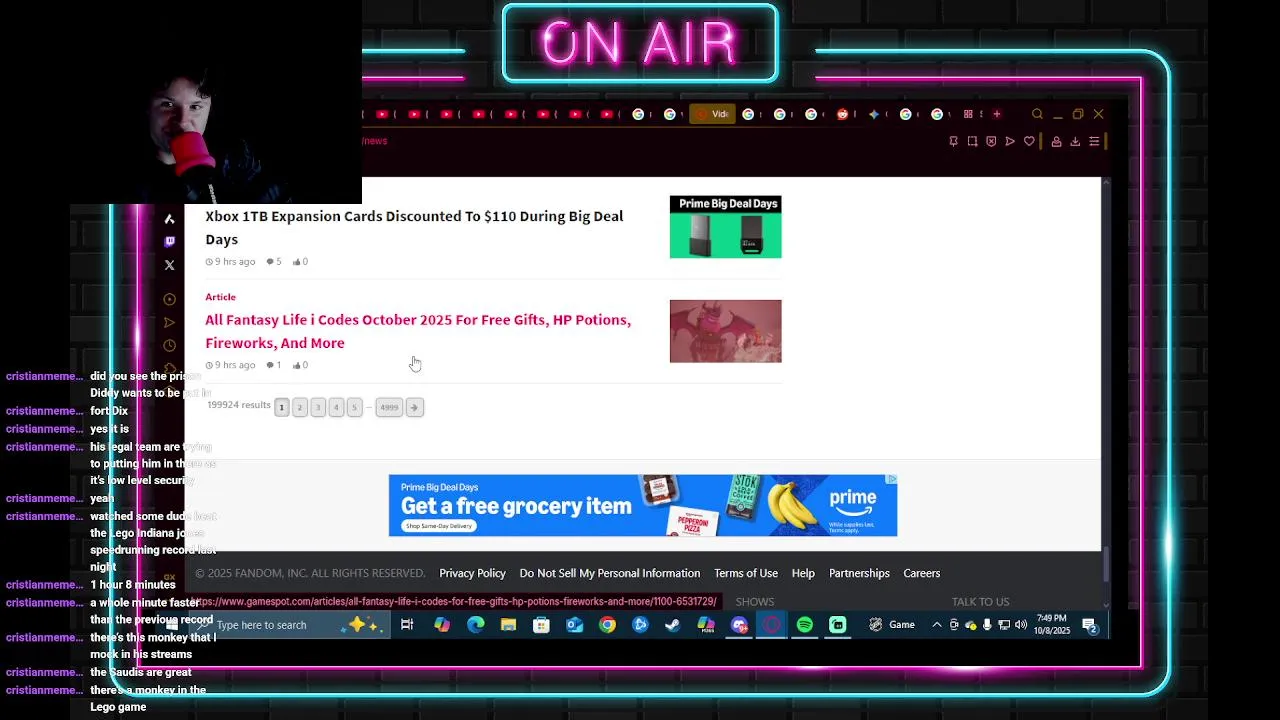Click the Fantasy Life article thumbnail
The image size is (1280, 720).
pos(725,331)
